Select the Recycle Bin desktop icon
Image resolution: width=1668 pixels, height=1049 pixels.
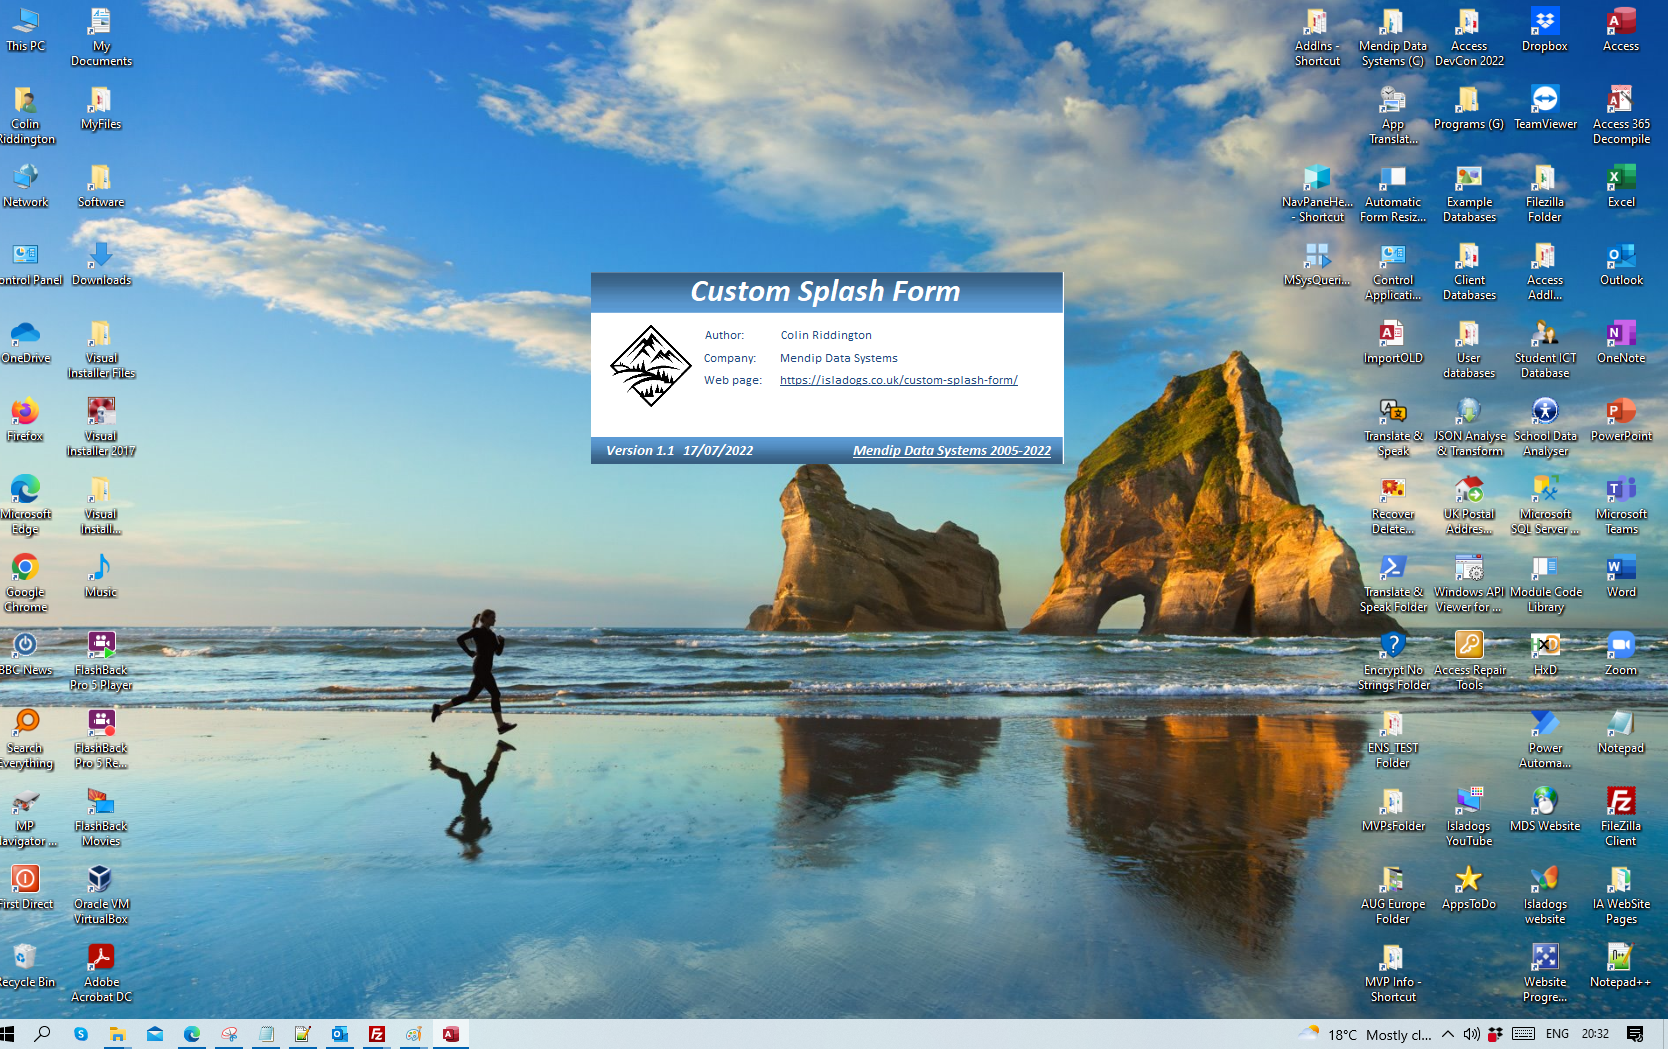(26, 966)
